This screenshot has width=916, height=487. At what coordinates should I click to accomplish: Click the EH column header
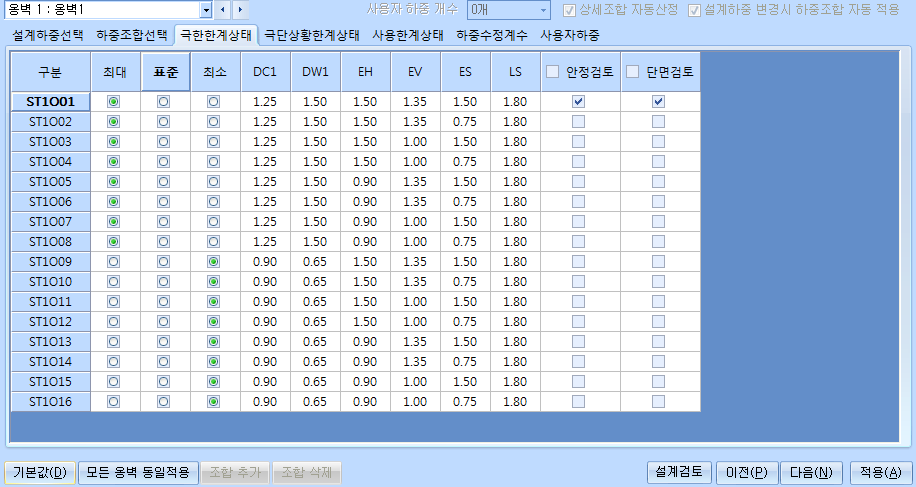point(366,72)
